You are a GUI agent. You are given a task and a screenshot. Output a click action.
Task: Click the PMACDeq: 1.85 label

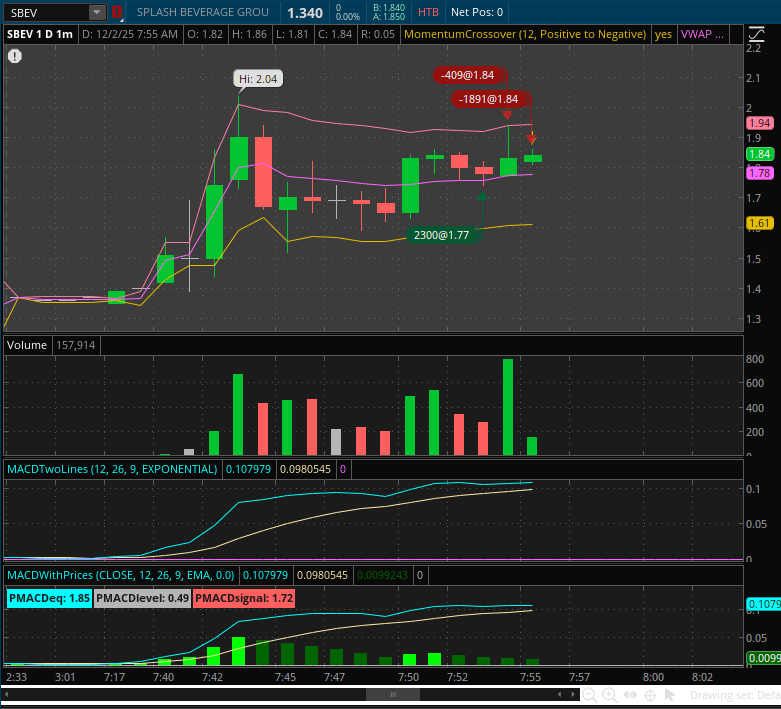click(49, 598)
